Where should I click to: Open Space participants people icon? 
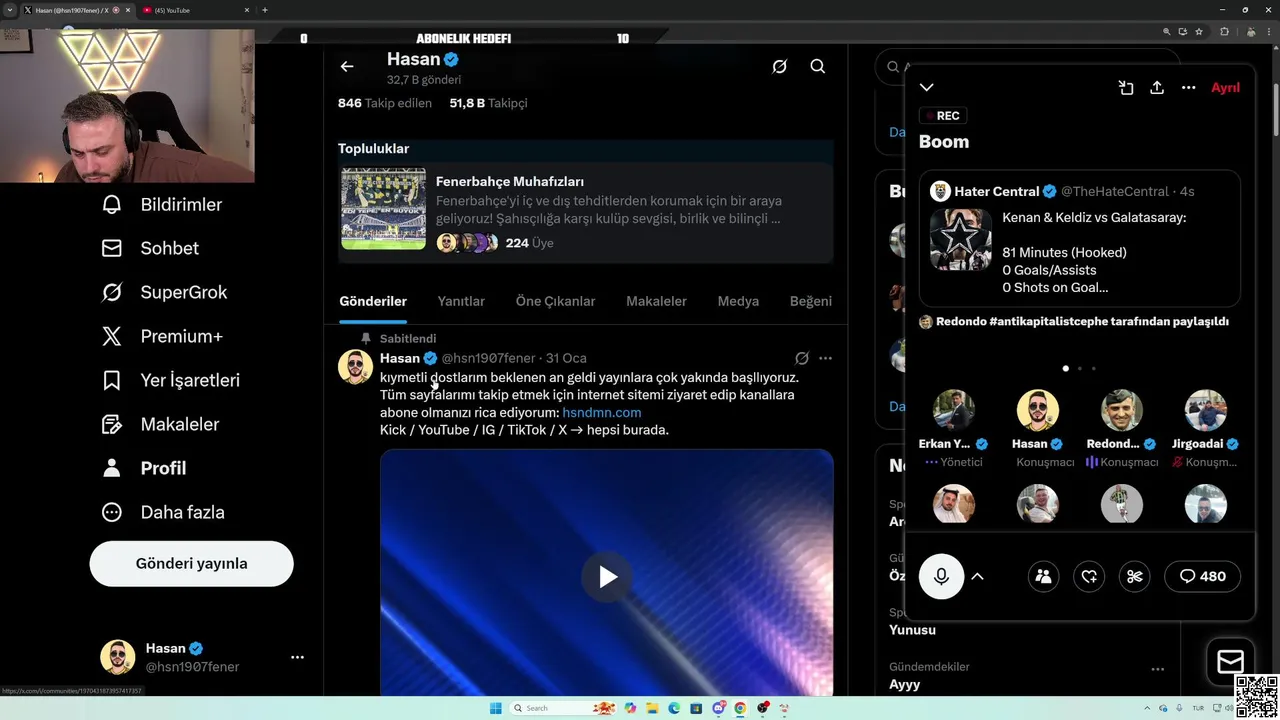pyautogui.click(x=1043, y=576)
